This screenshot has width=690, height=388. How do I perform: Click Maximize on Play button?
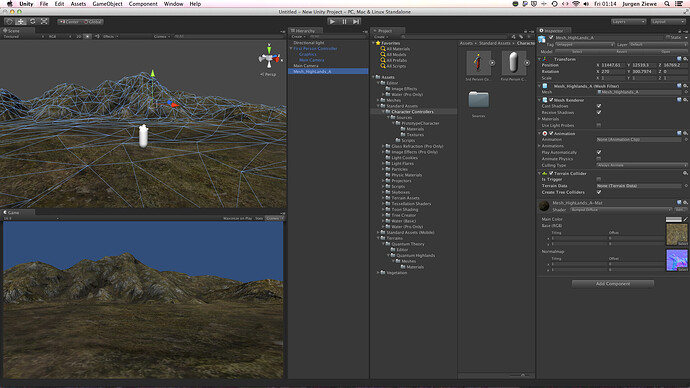click(x=237, y=218)
